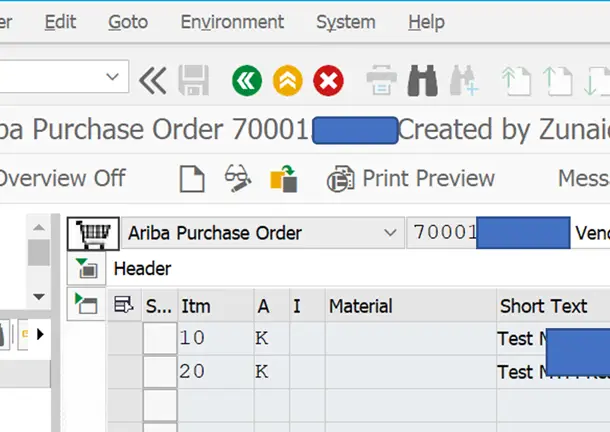The width and height of the screenshot is (610, 432).
Task: Click the Find Next binoculars-plus icon
Action: coord(463,81)
